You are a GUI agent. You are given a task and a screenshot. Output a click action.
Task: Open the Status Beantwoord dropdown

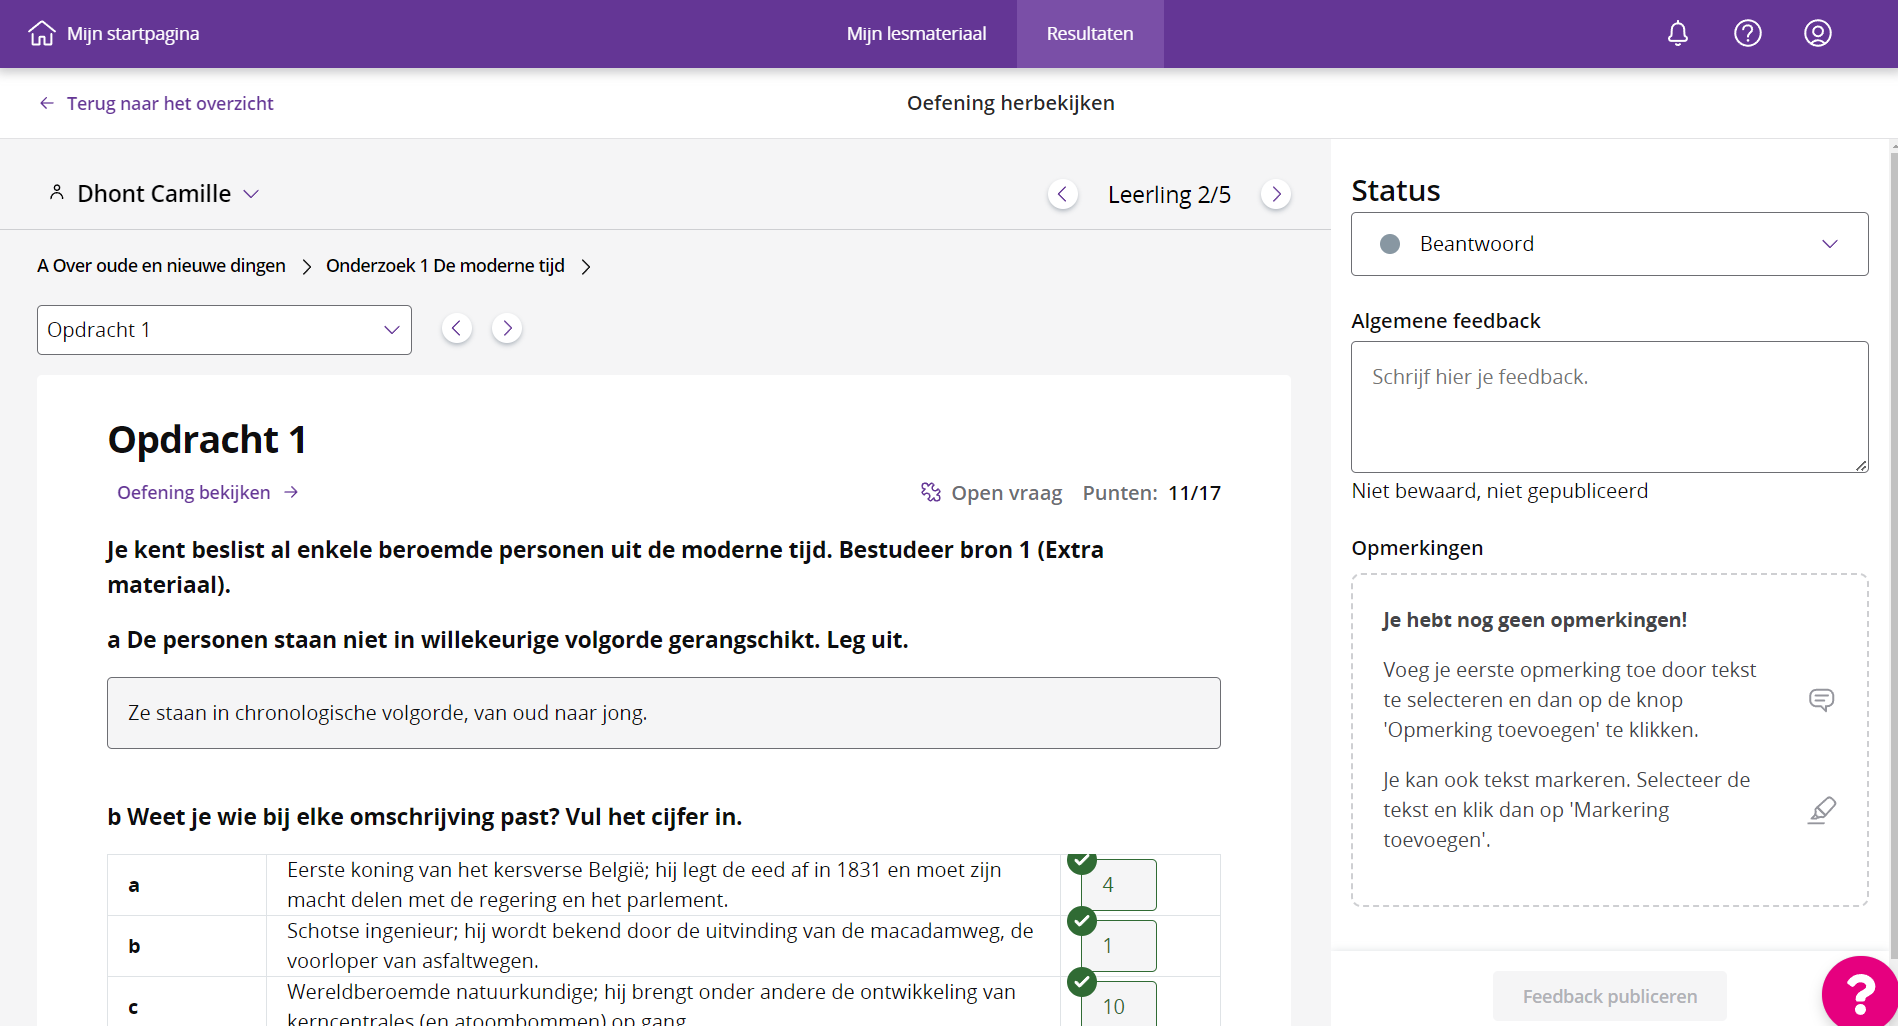coord(1609,244)
